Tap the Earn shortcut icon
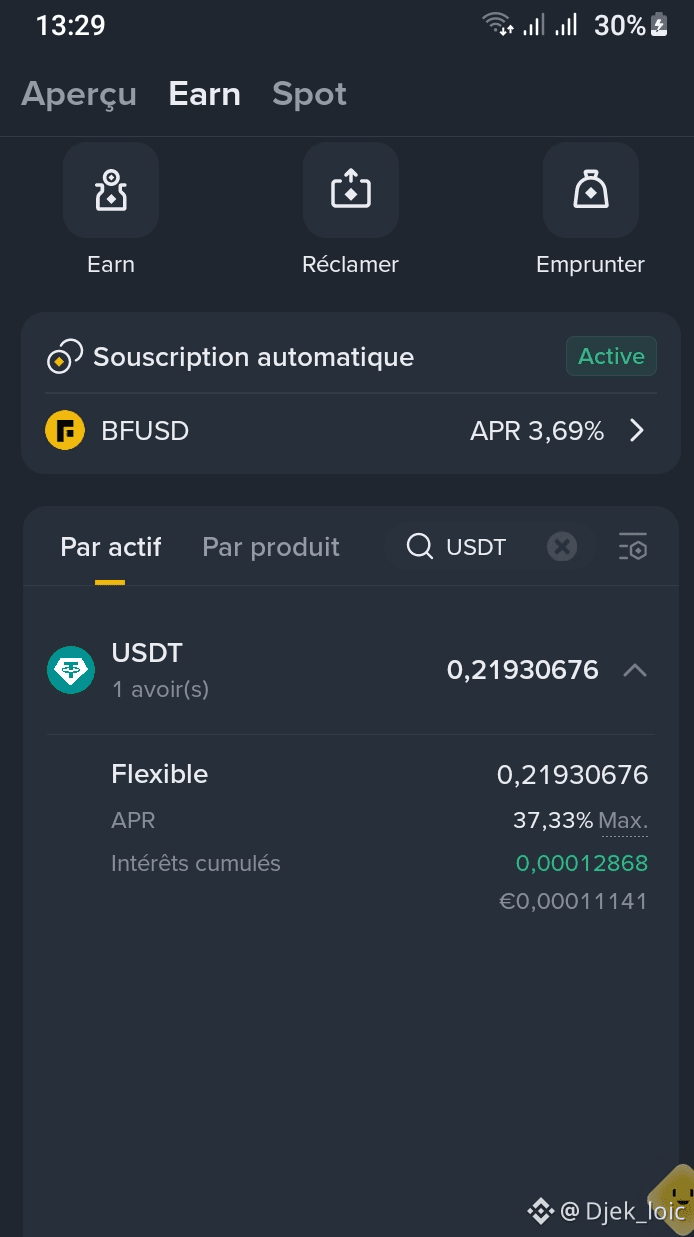694x1237 pixels. tap(111, 190)
